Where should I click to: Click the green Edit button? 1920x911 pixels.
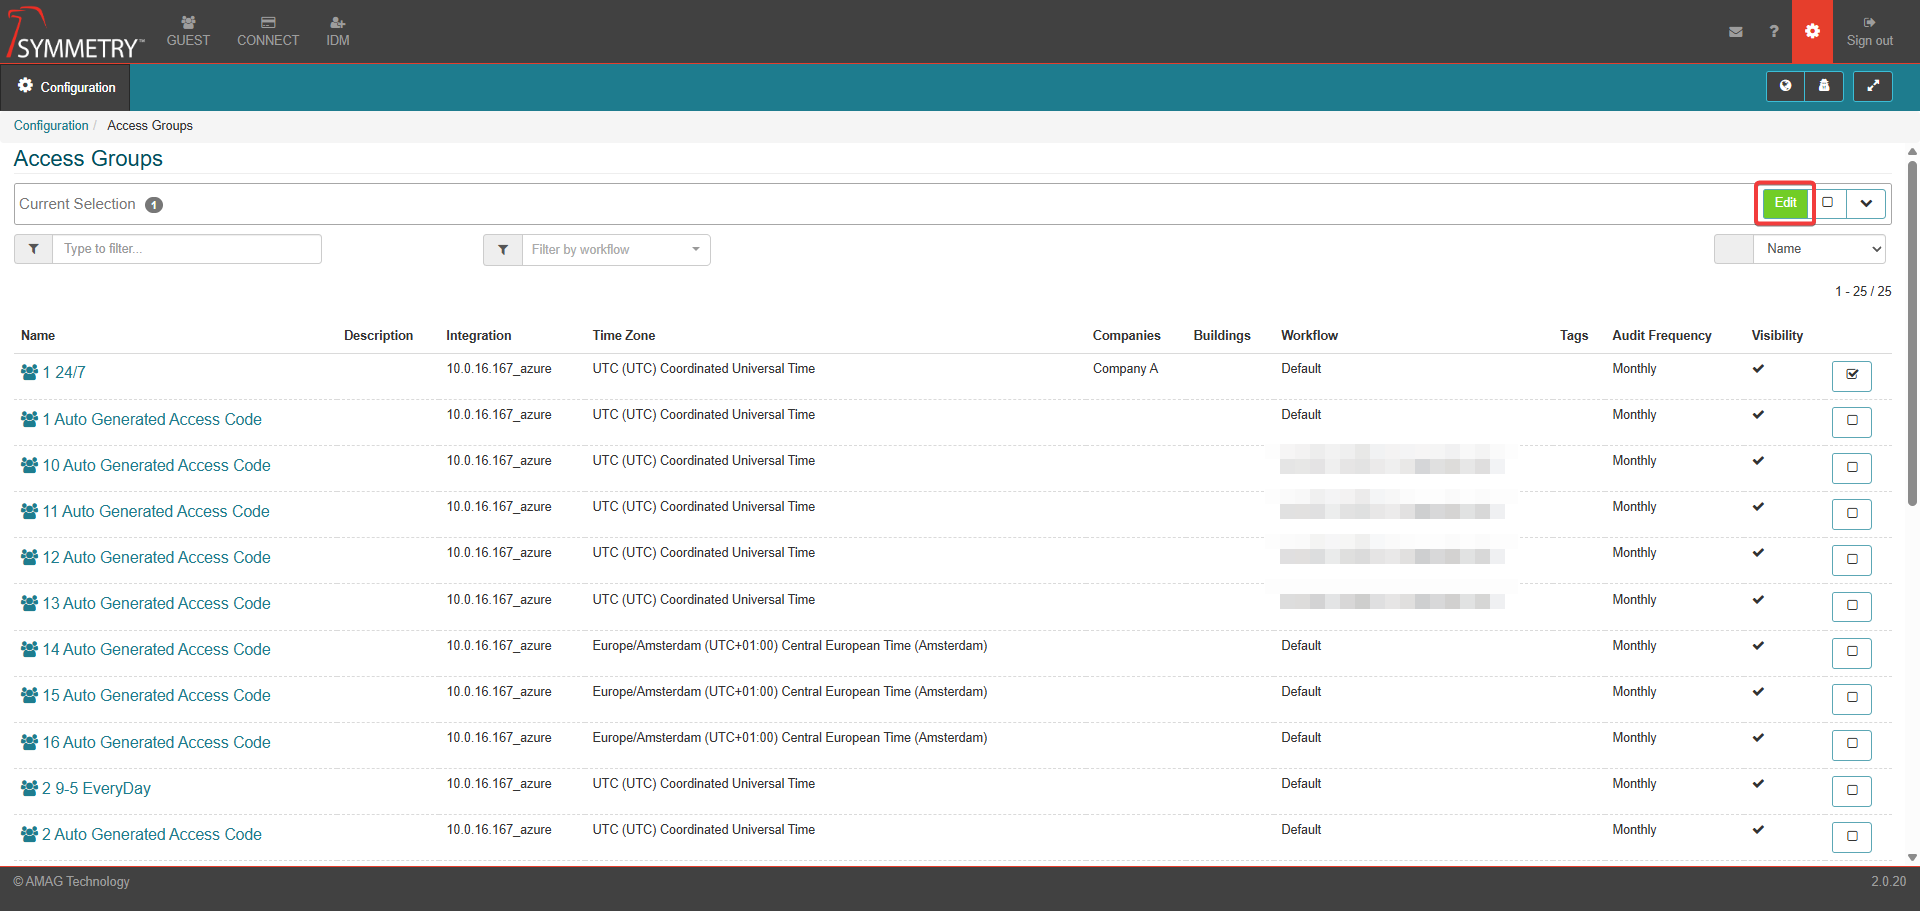pyautogui.click(x=1785, y=203)
